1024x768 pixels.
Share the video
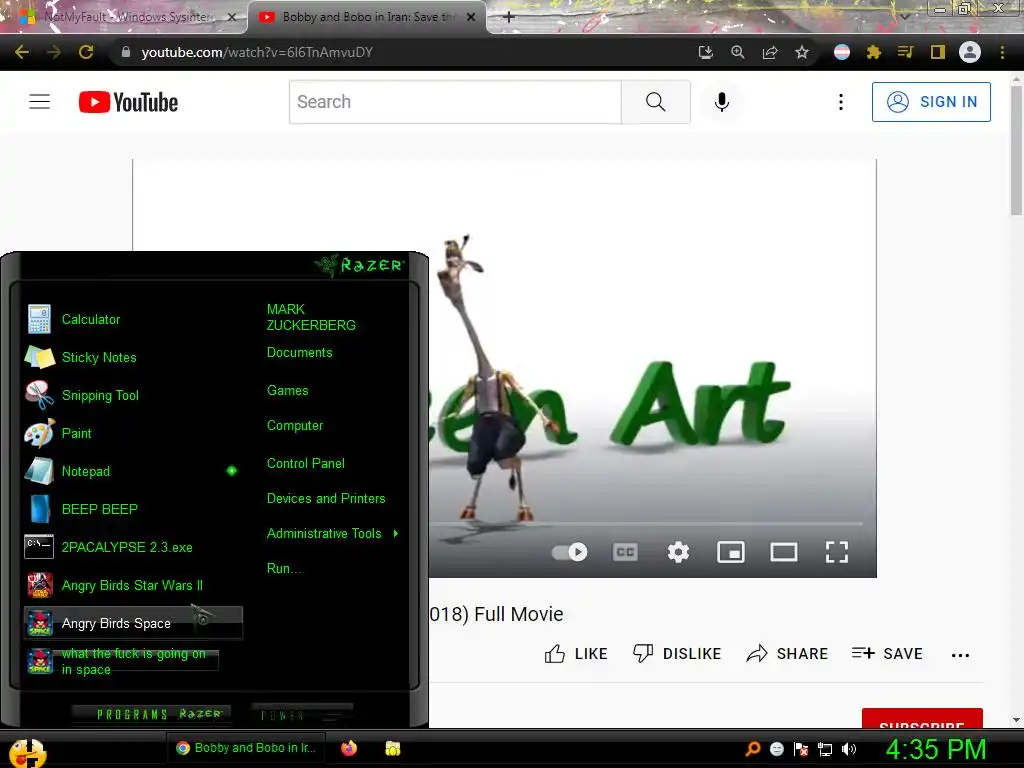point(787,654)
